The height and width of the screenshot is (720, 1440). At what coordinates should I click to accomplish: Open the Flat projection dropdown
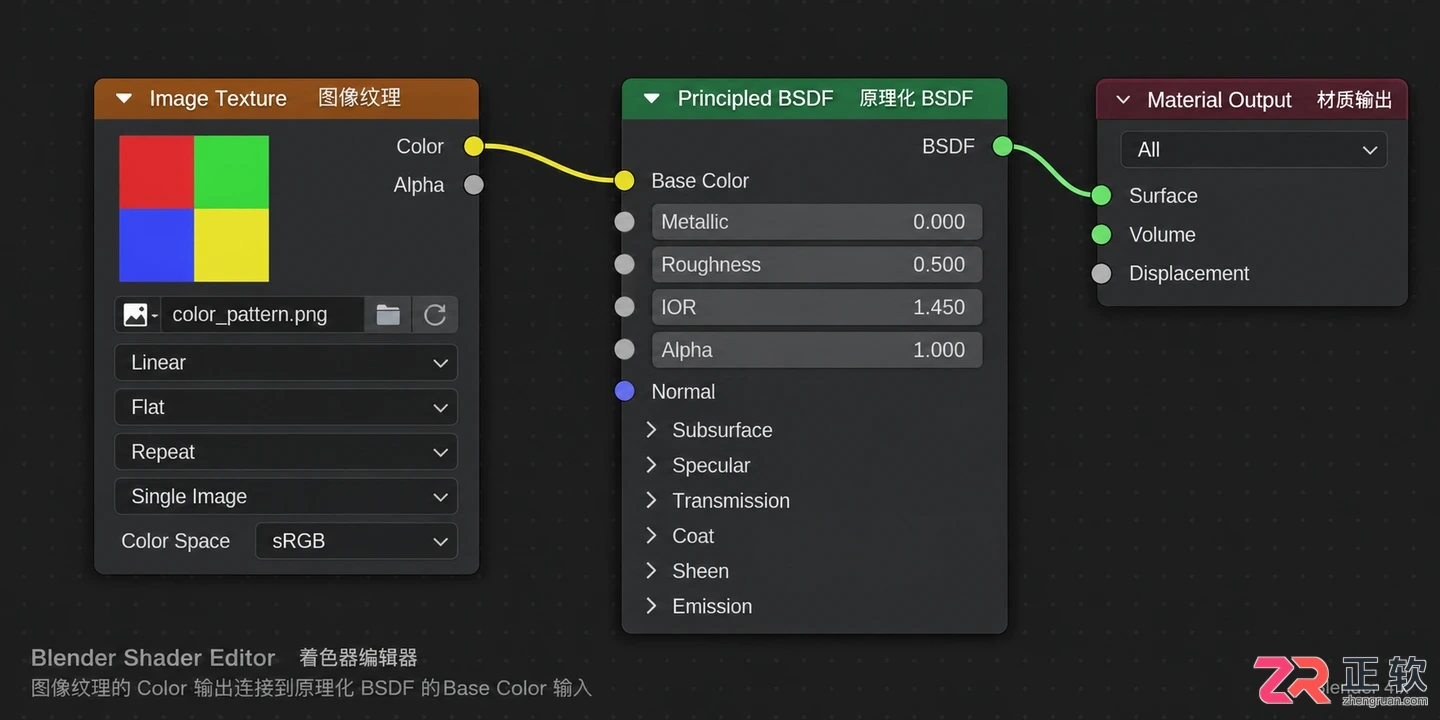pos(286,408)
